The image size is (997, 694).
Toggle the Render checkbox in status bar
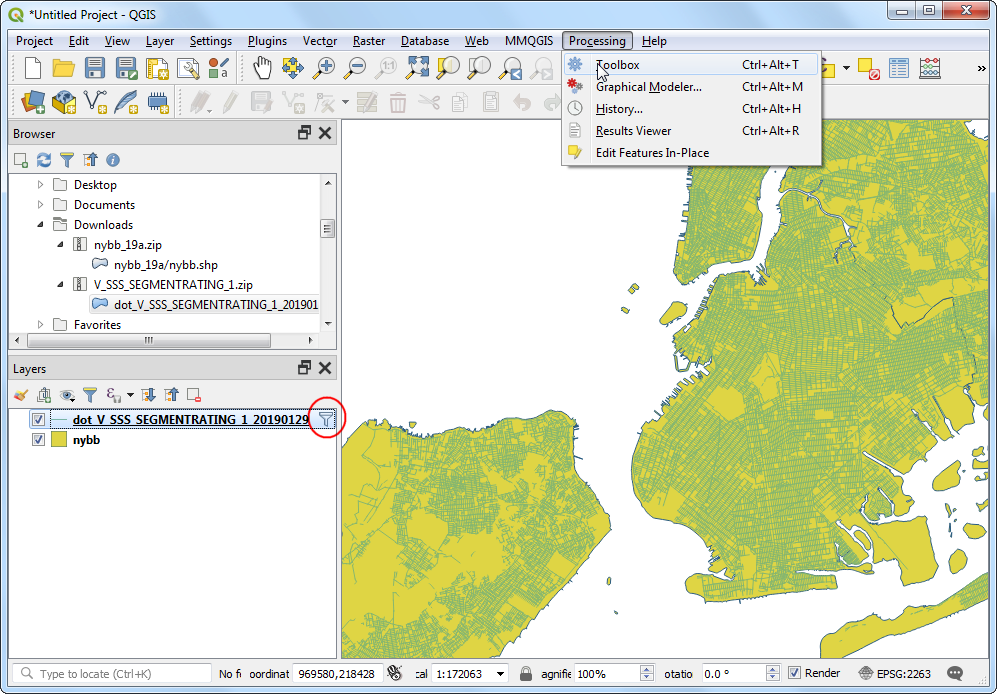point(794,673)
